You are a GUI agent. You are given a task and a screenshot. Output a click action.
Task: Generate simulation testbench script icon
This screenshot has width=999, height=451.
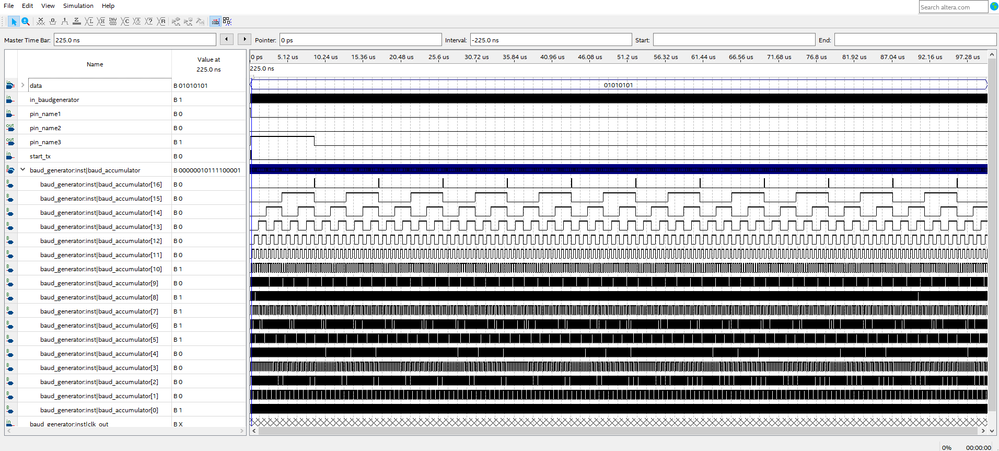click(200, 21)
